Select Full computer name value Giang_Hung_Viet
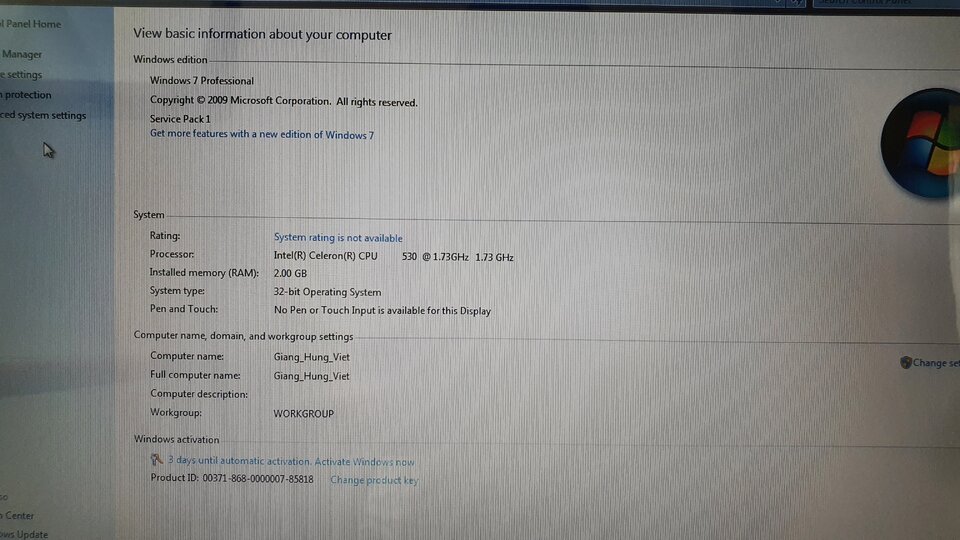960x540 pixels. (x=312, y=376)
